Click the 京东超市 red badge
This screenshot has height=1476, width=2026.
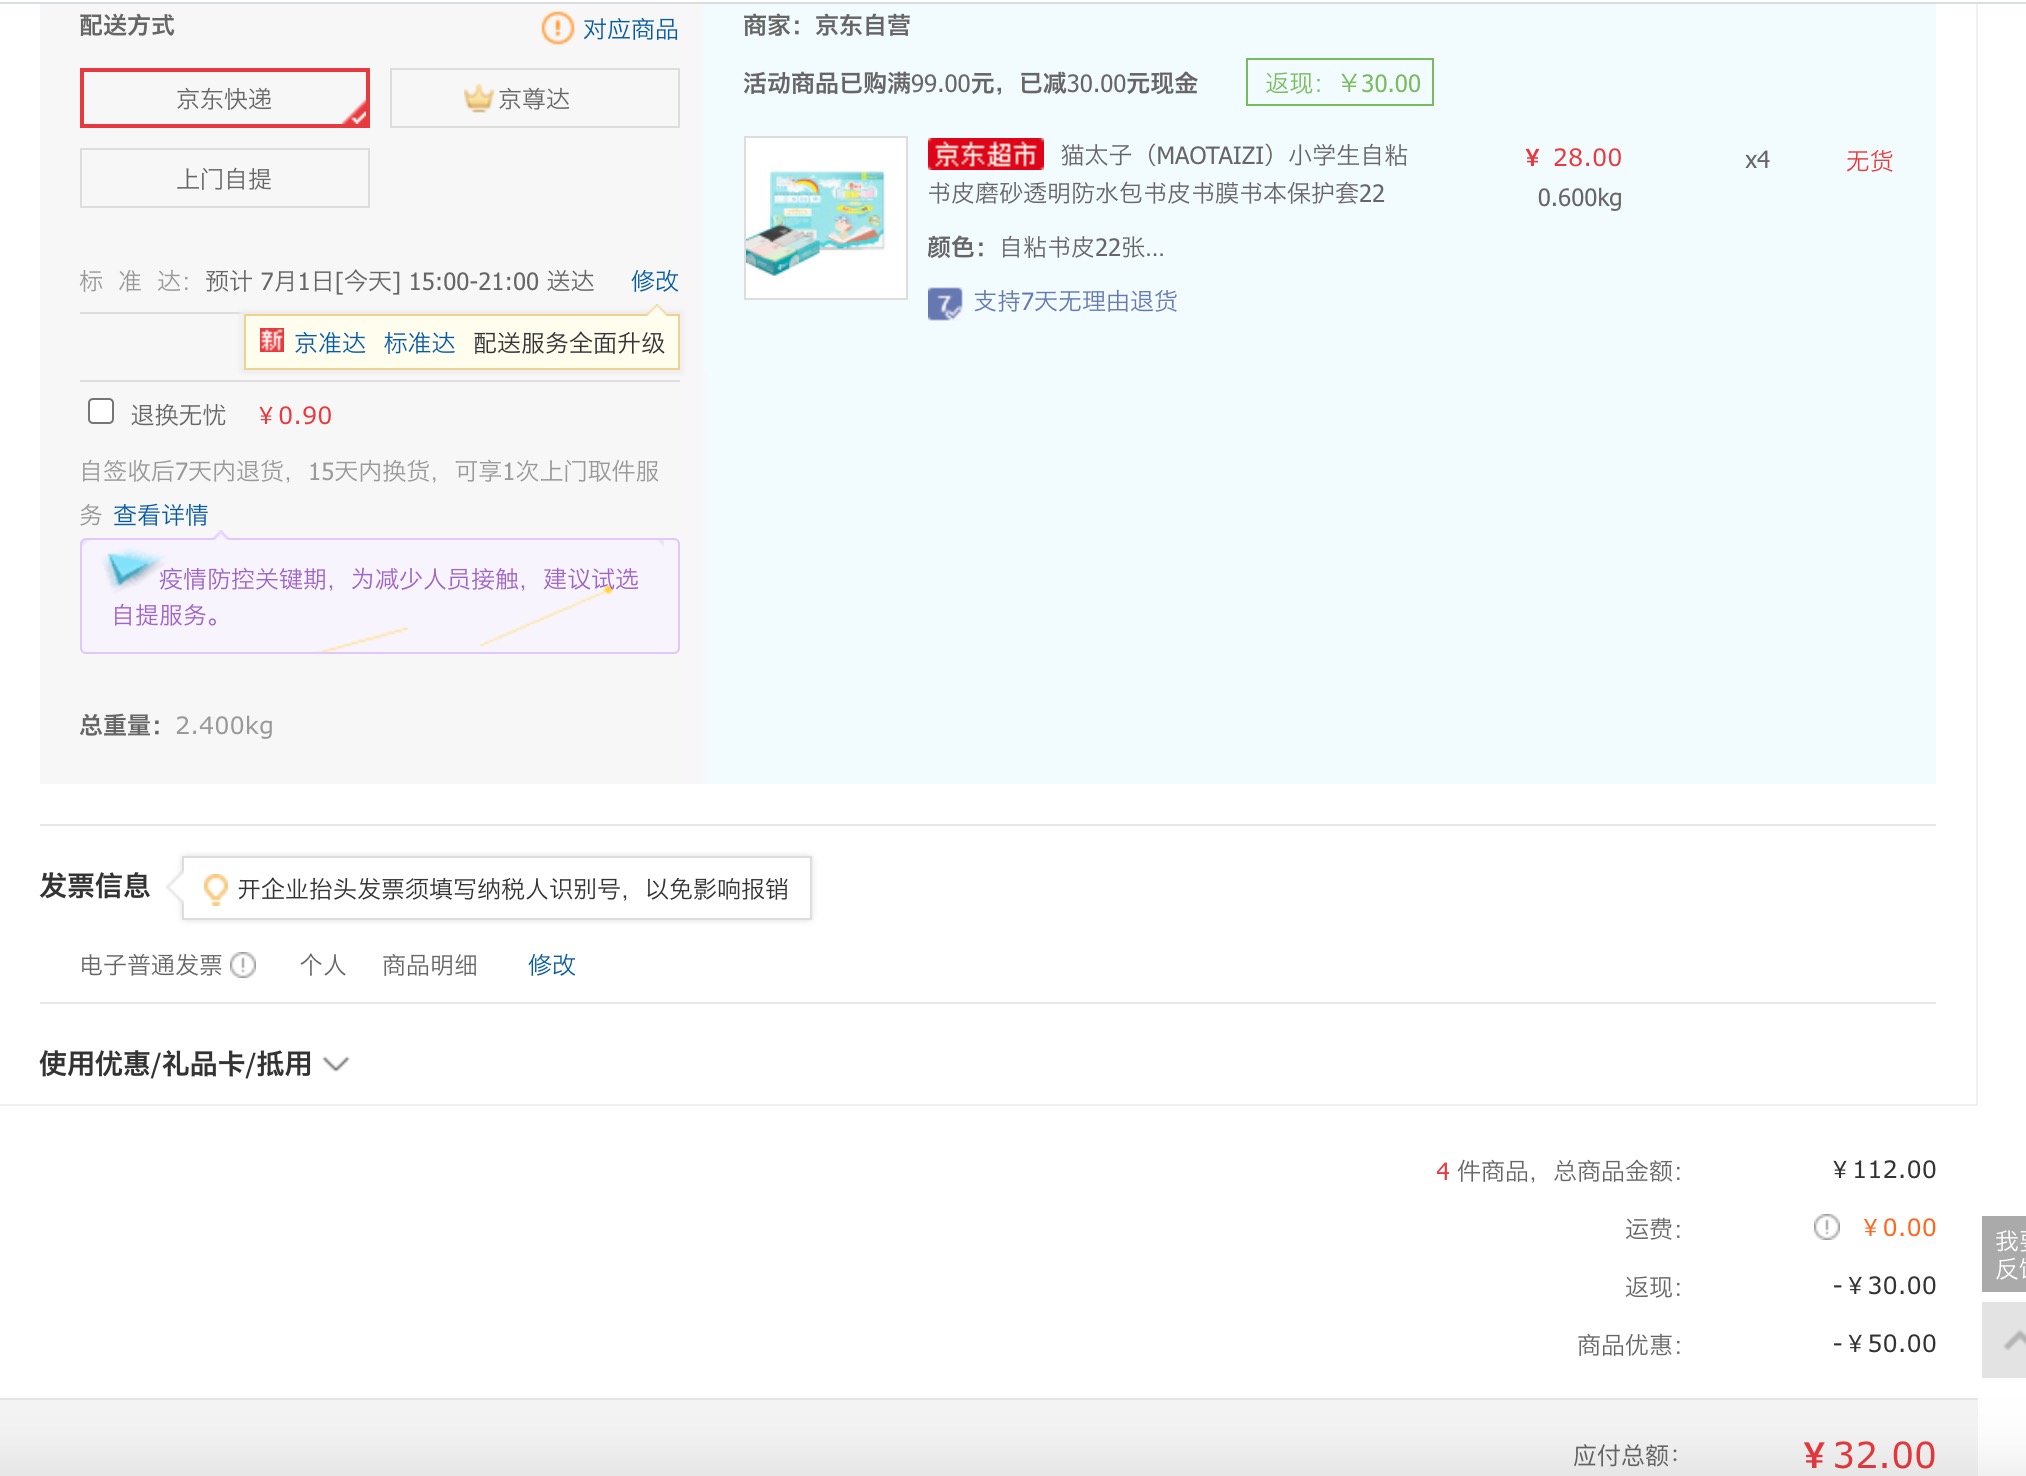986,154
